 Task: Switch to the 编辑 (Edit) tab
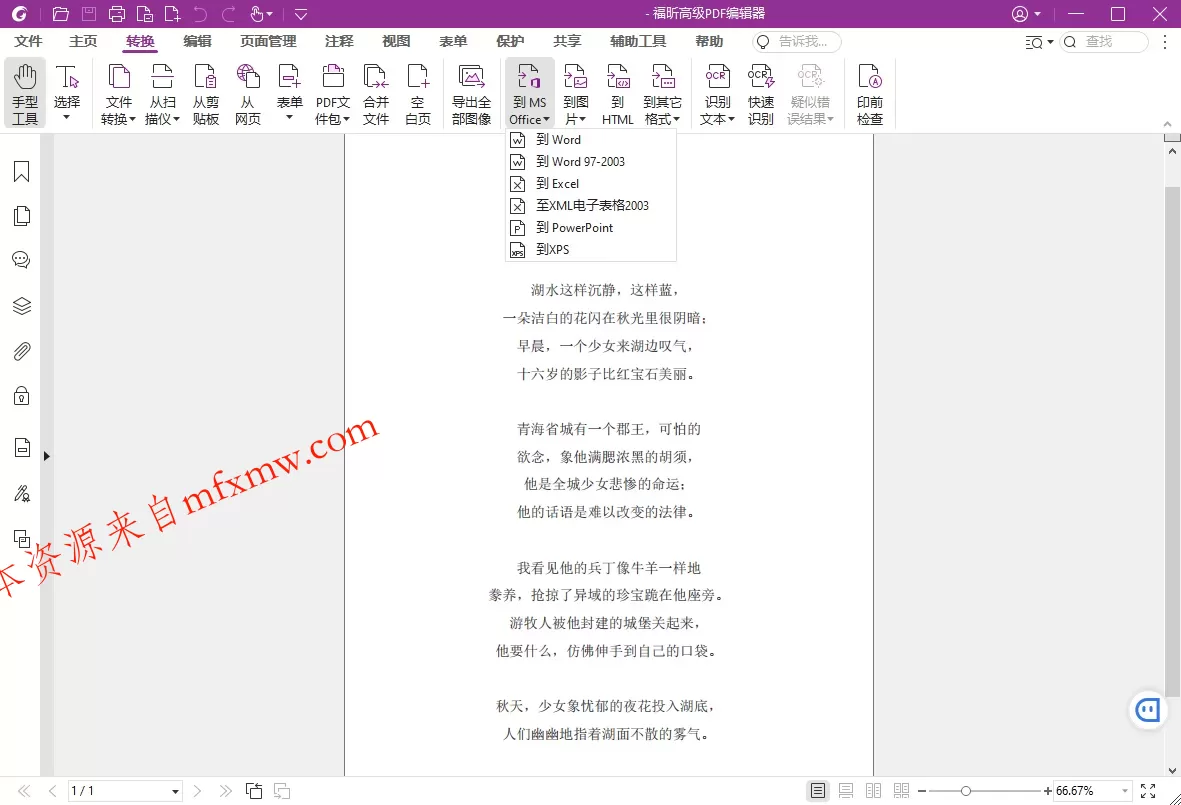[x=197, y=41]
